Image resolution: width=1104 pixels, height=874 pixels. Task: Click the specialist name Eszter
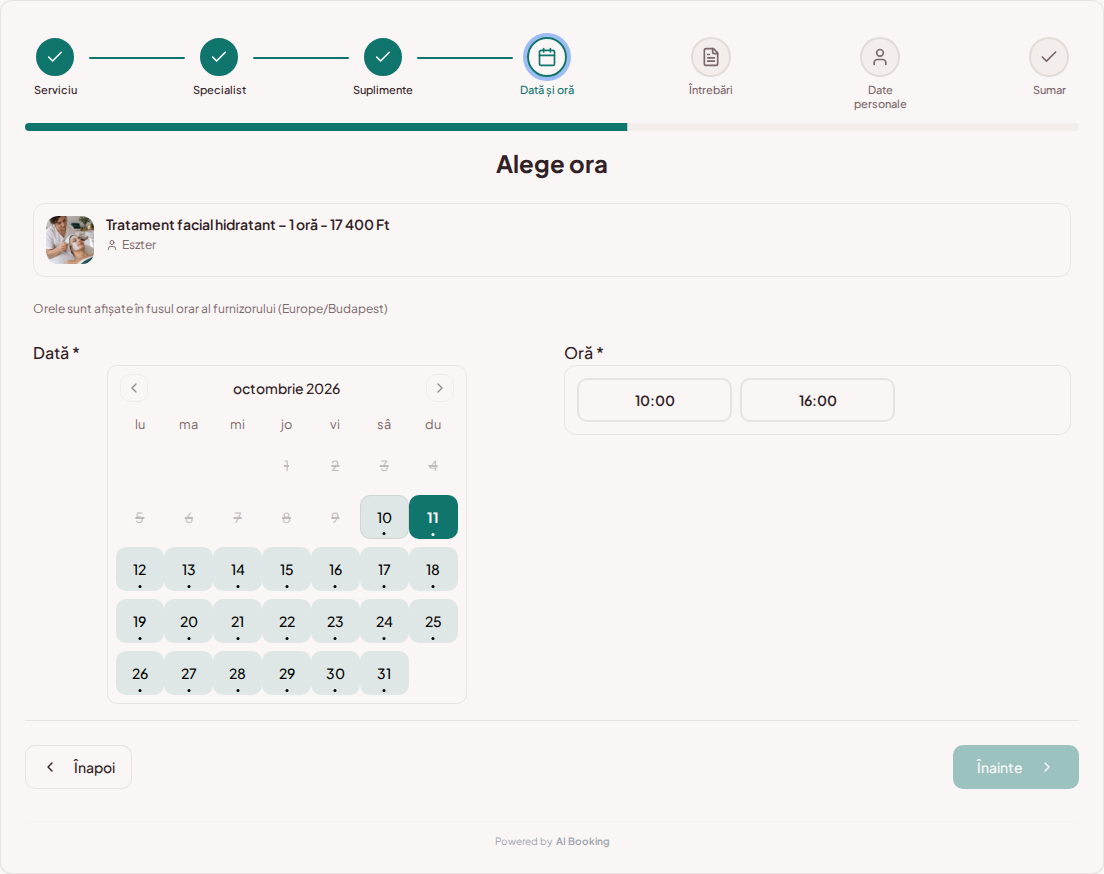coord(139,245)
